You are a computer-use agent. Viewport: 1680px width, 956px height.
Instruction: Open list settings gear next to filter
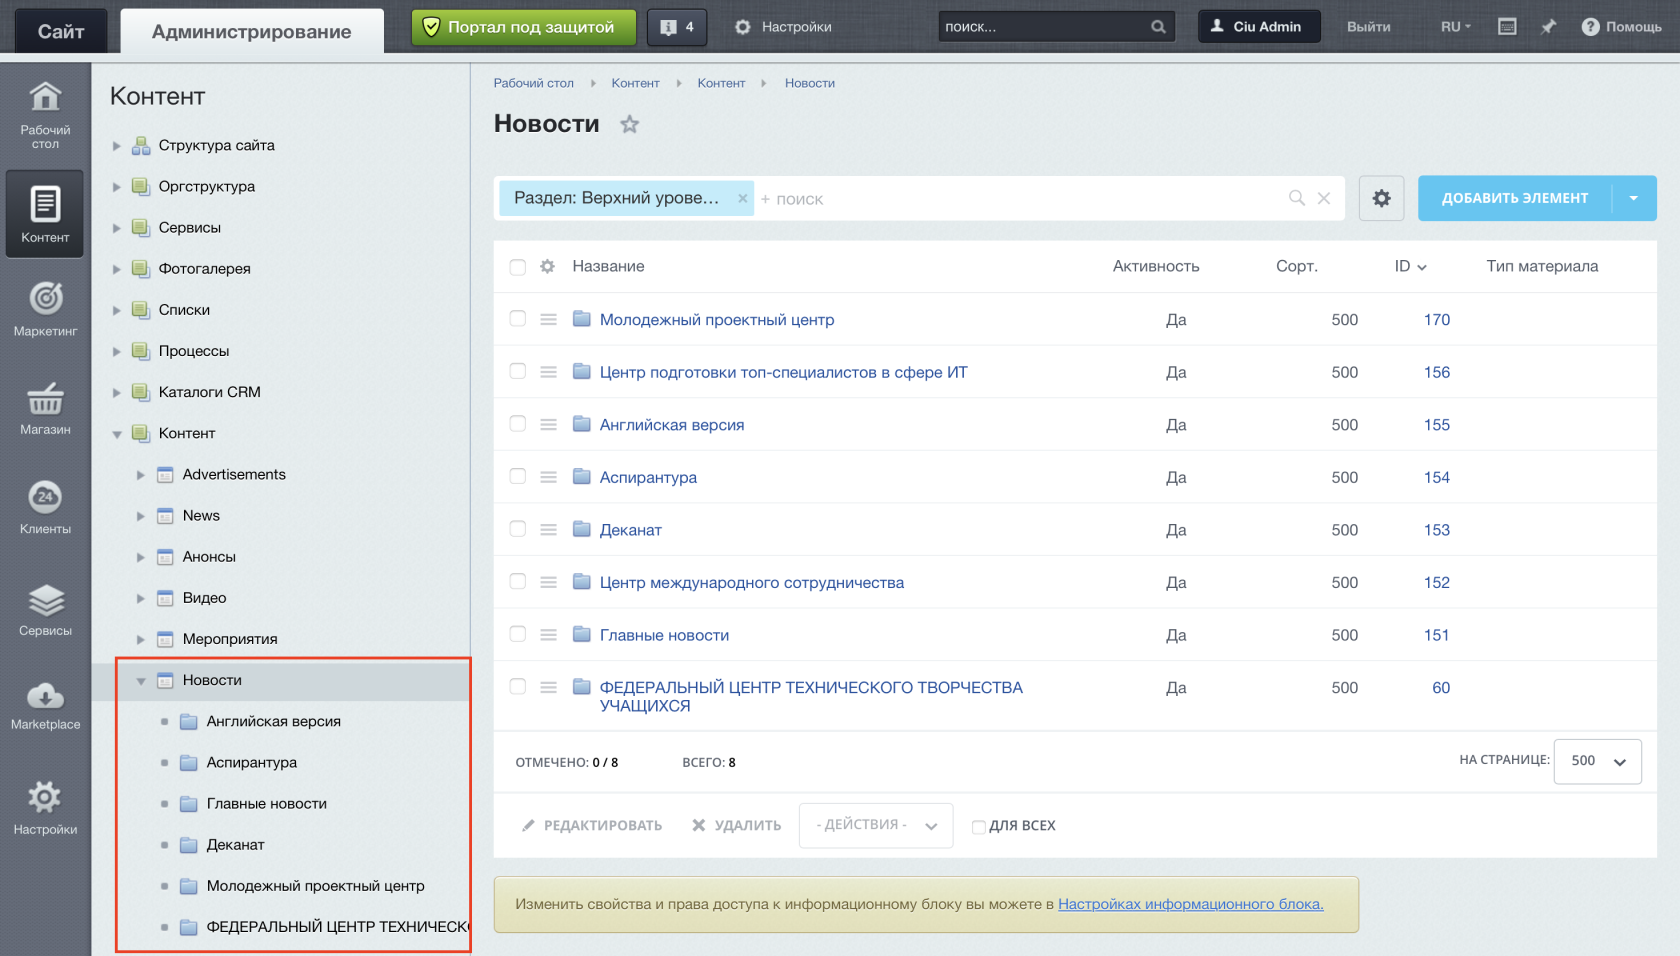1381,198
